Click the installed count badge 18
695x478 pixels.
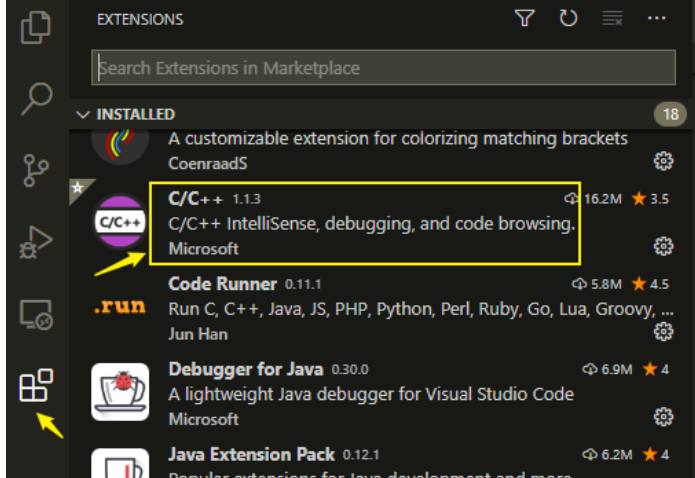coord(670,114)
